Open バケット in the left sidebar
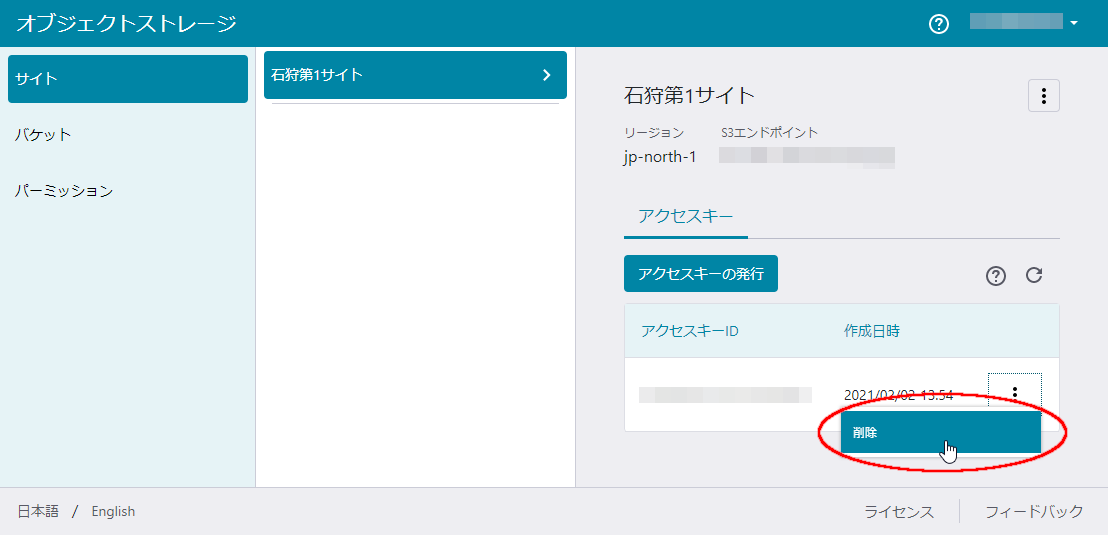 click(x=43, y=135)
